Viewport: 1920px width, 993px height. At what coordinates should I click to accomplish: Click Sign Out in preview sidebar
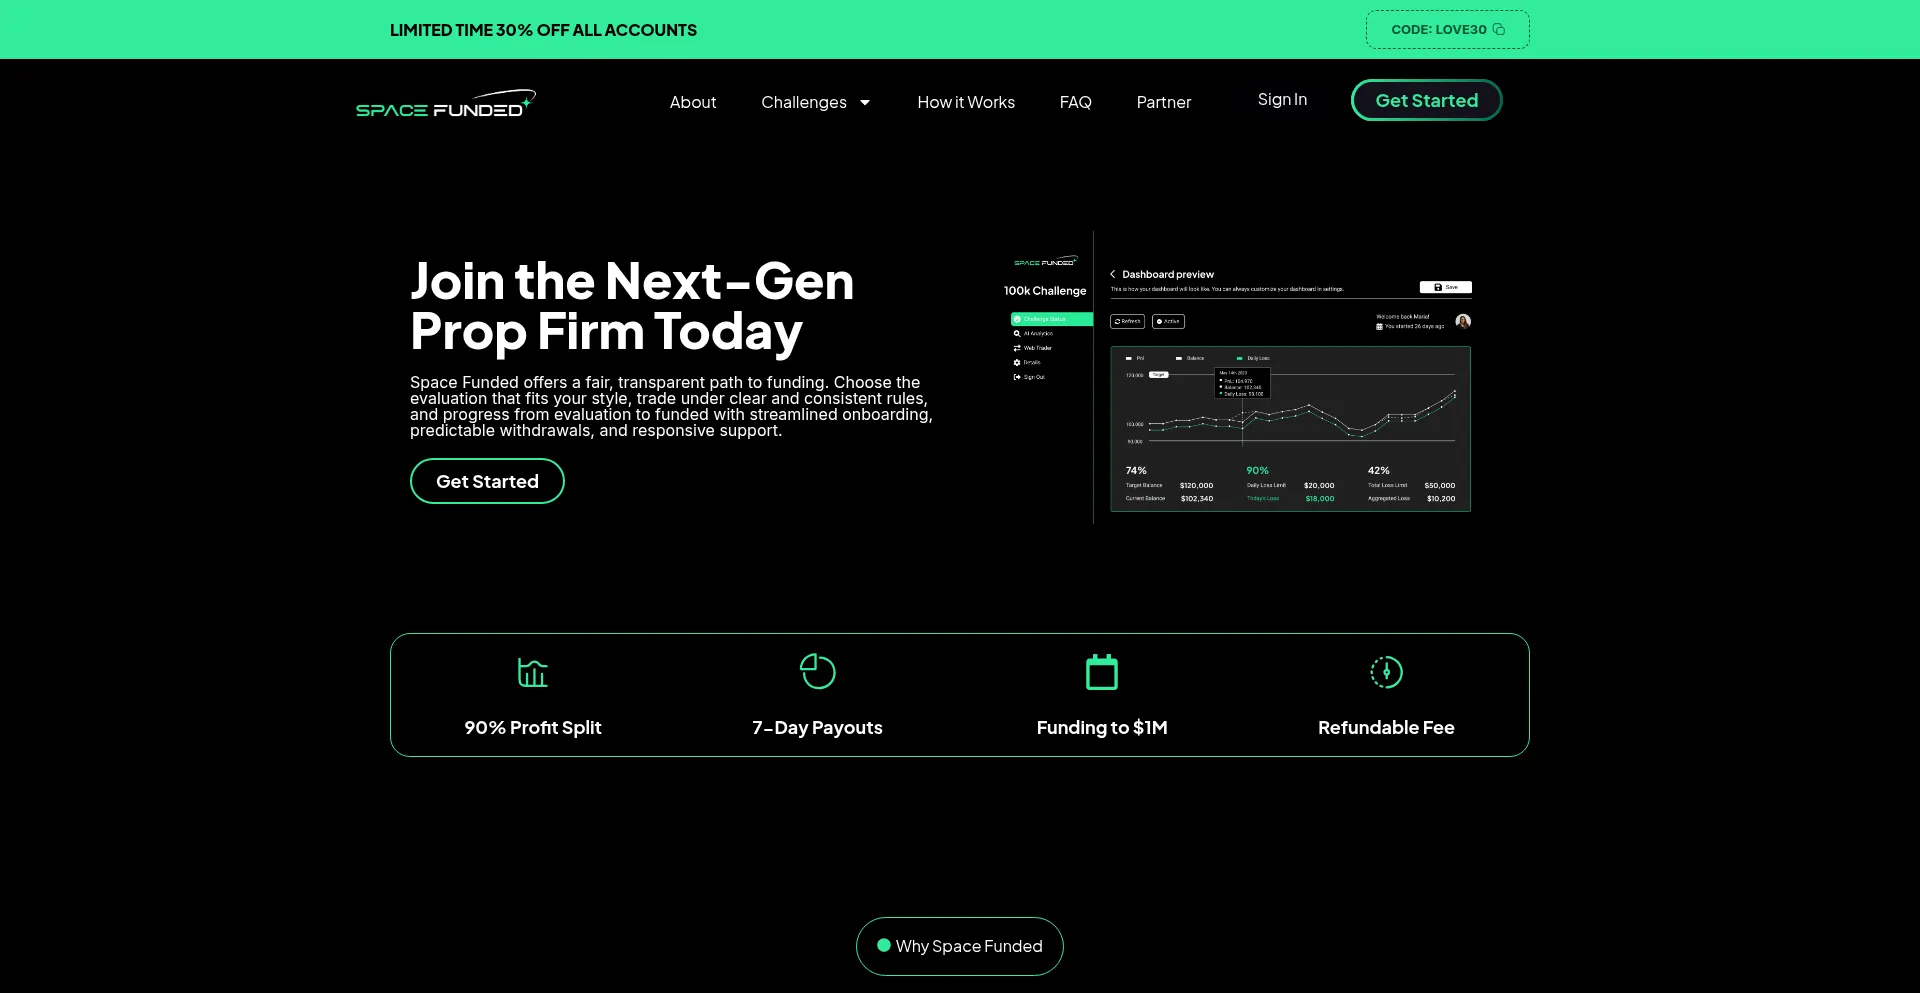pos(1029,377)
